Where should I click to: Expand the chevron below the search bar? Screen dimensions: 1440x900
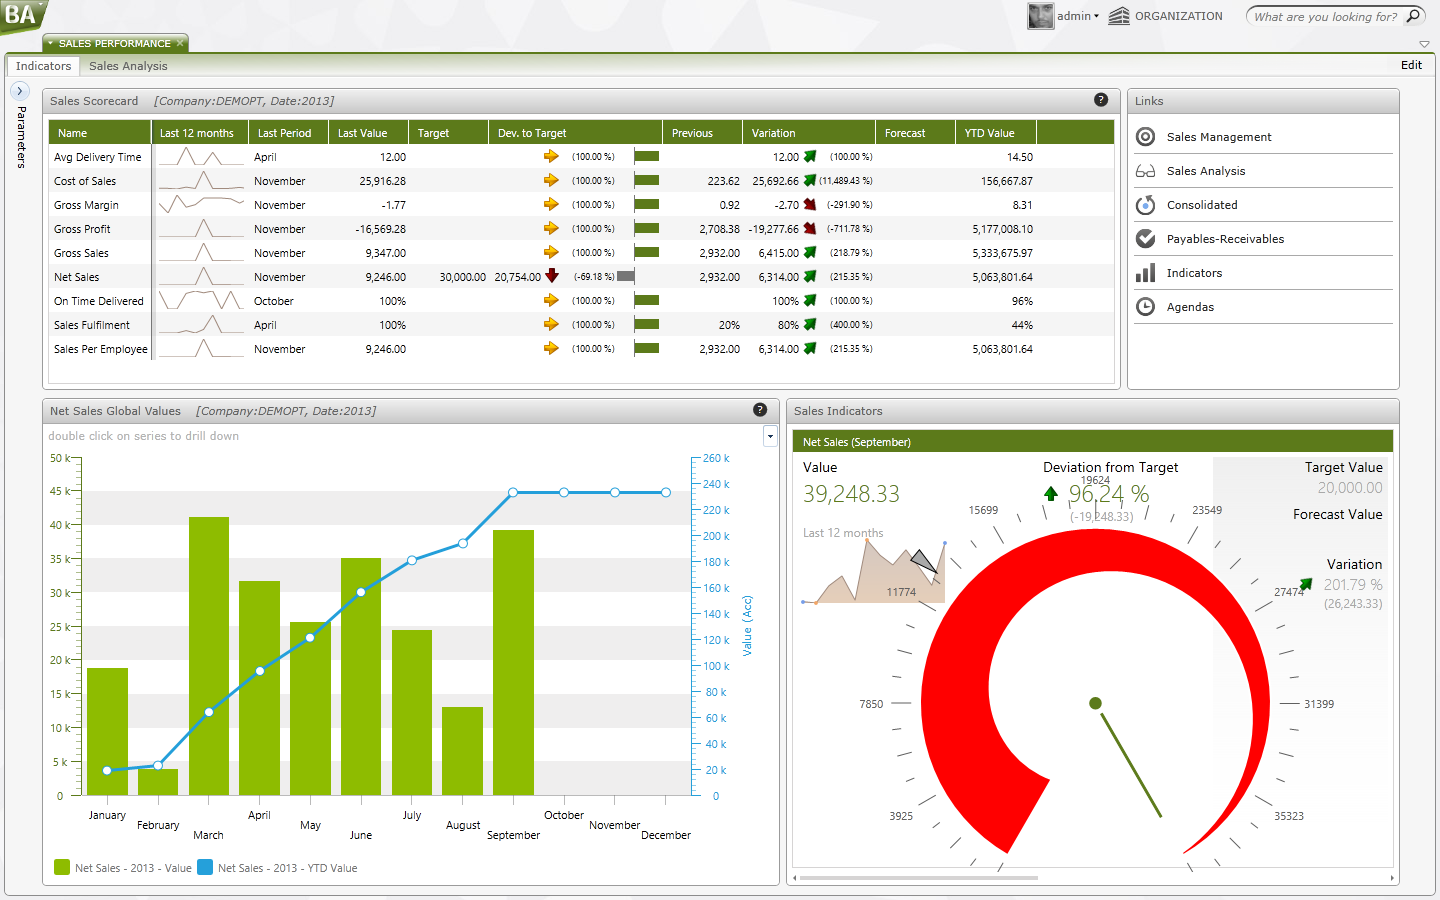pos(1424,44)
